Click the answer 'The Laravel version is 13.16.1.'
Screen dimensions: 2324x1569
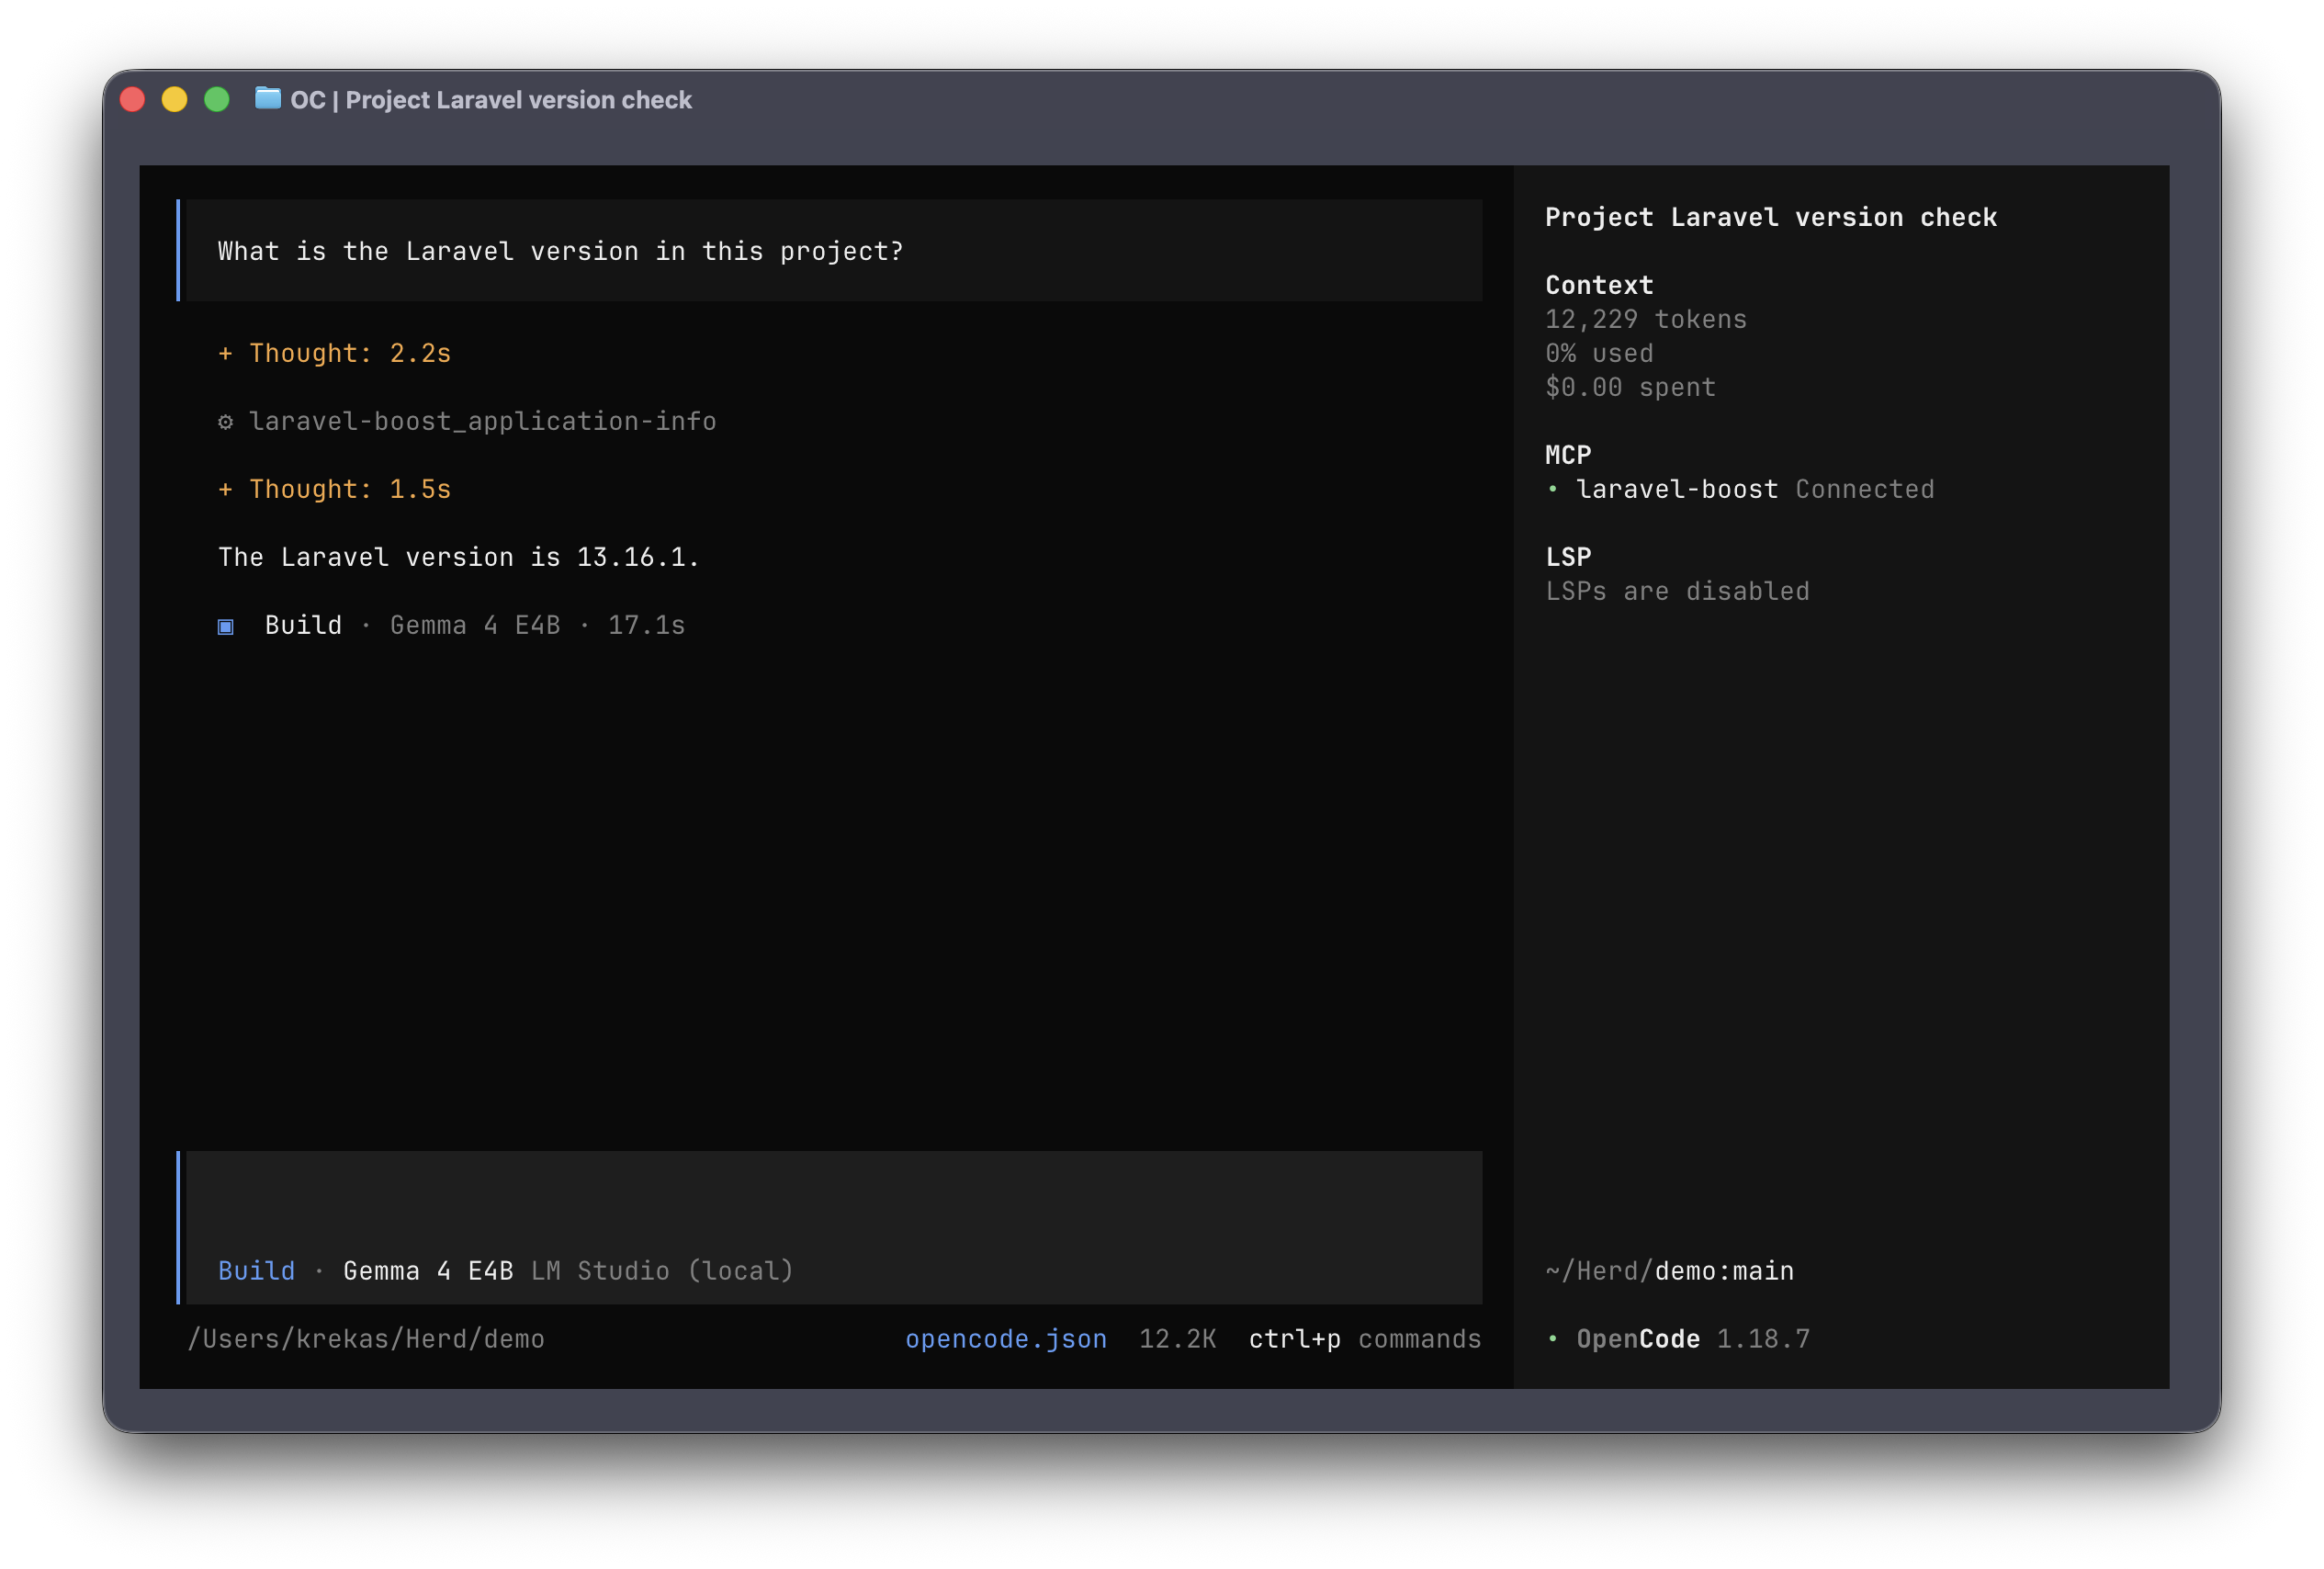click(458, 557)
